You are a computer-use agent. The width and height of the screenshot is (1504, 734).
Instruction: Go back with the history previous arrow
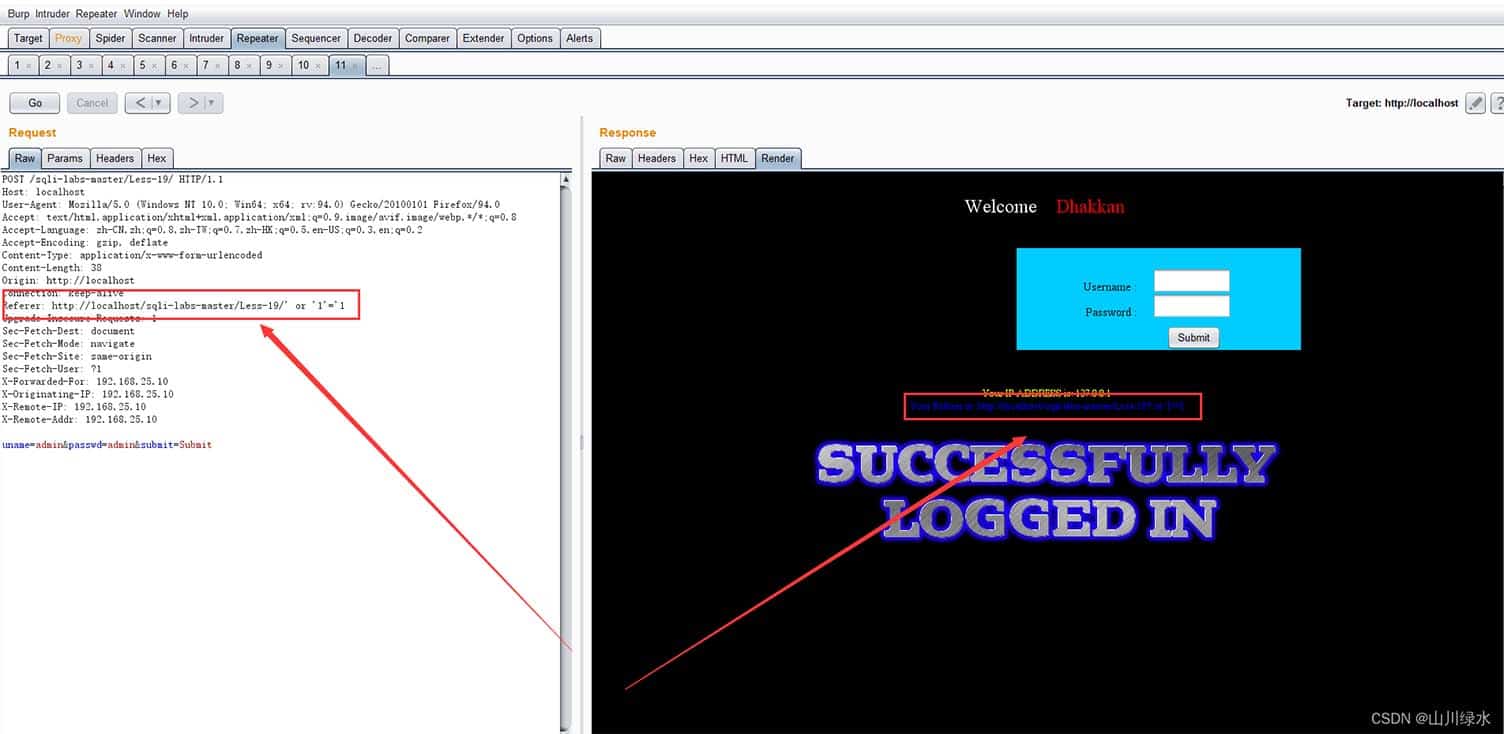tap(141, 103)
